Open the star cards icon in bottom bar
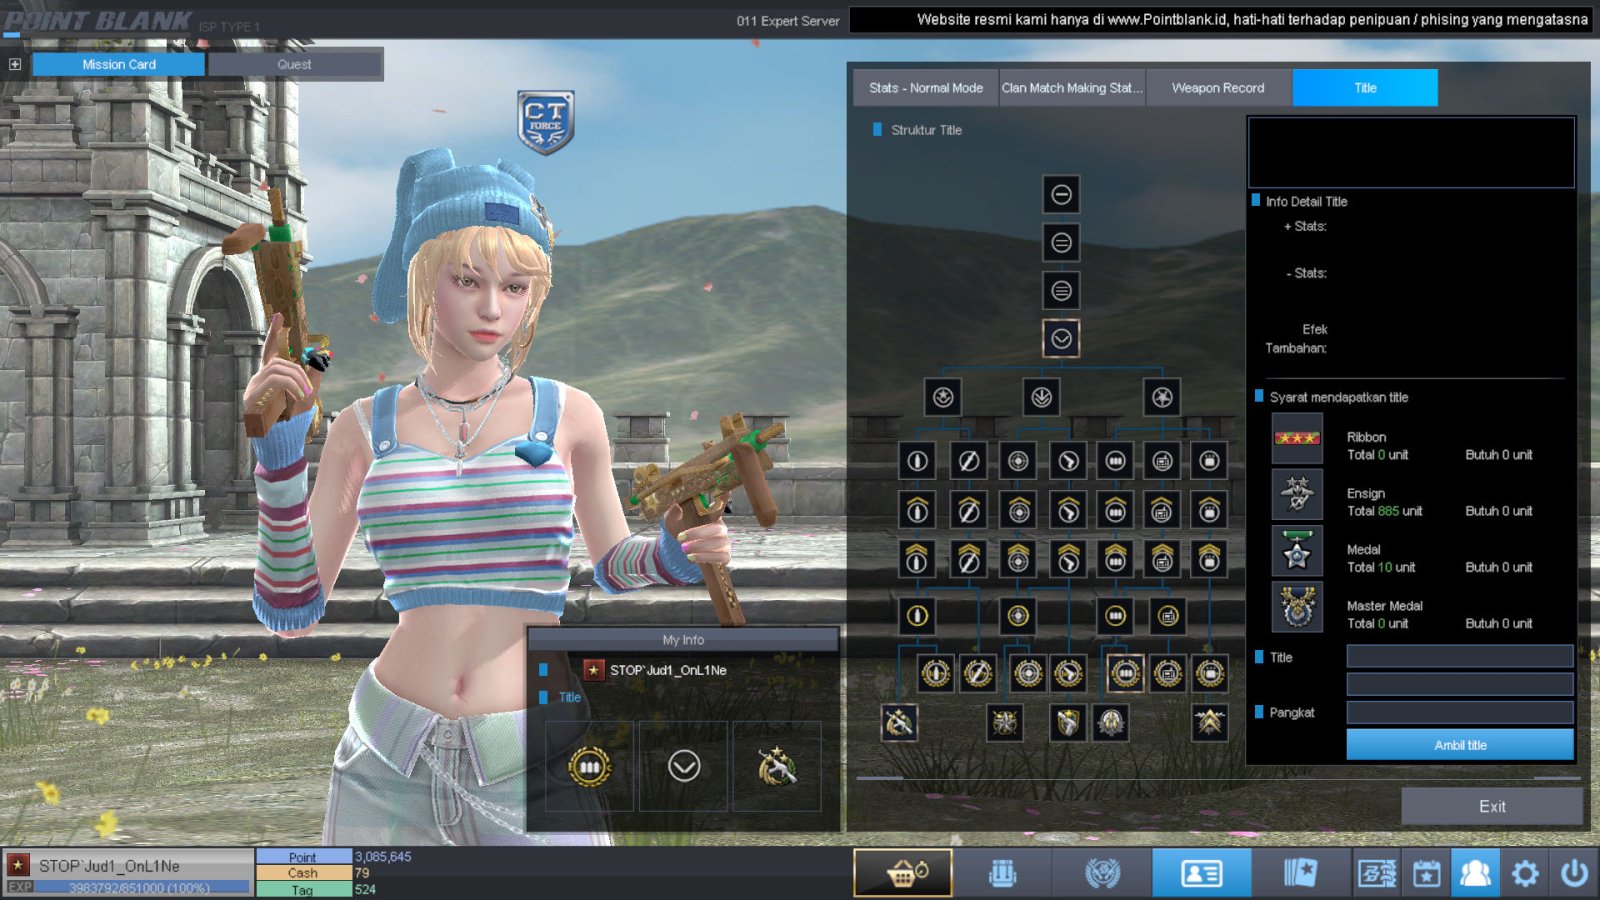 1301,873
